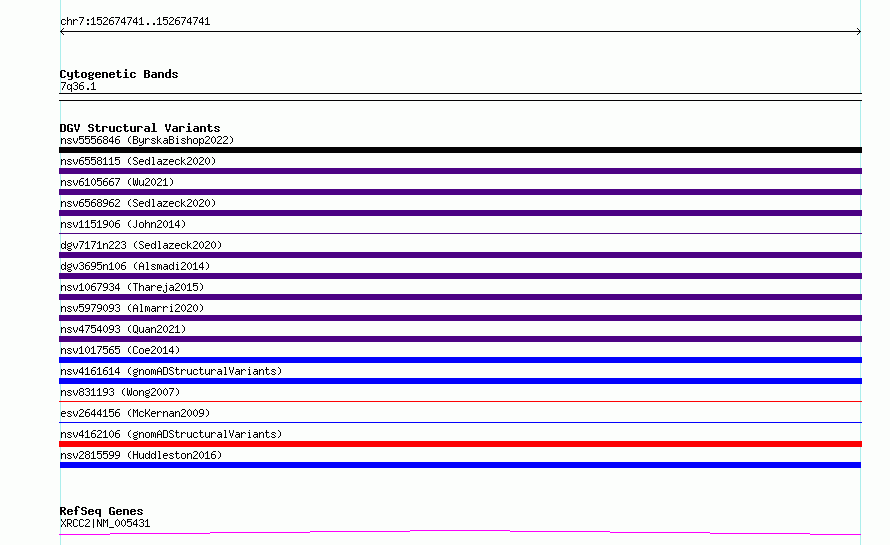This screenshot has height=545, width=890.
Task: Click the purple bar under dgv3695n106
Action: click(x=460, y=276)
